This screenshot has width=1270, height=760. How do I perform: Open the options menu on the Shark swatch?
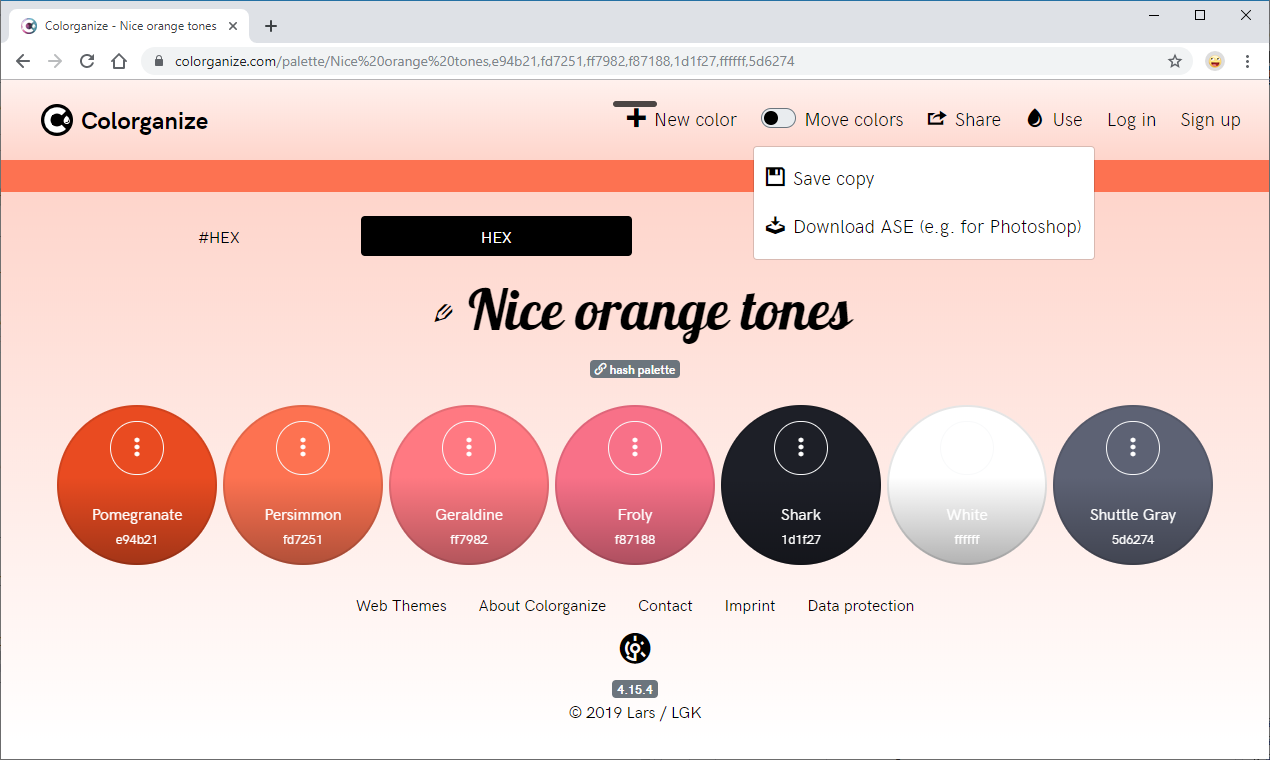pyautogui.click(x=801, y=447)
